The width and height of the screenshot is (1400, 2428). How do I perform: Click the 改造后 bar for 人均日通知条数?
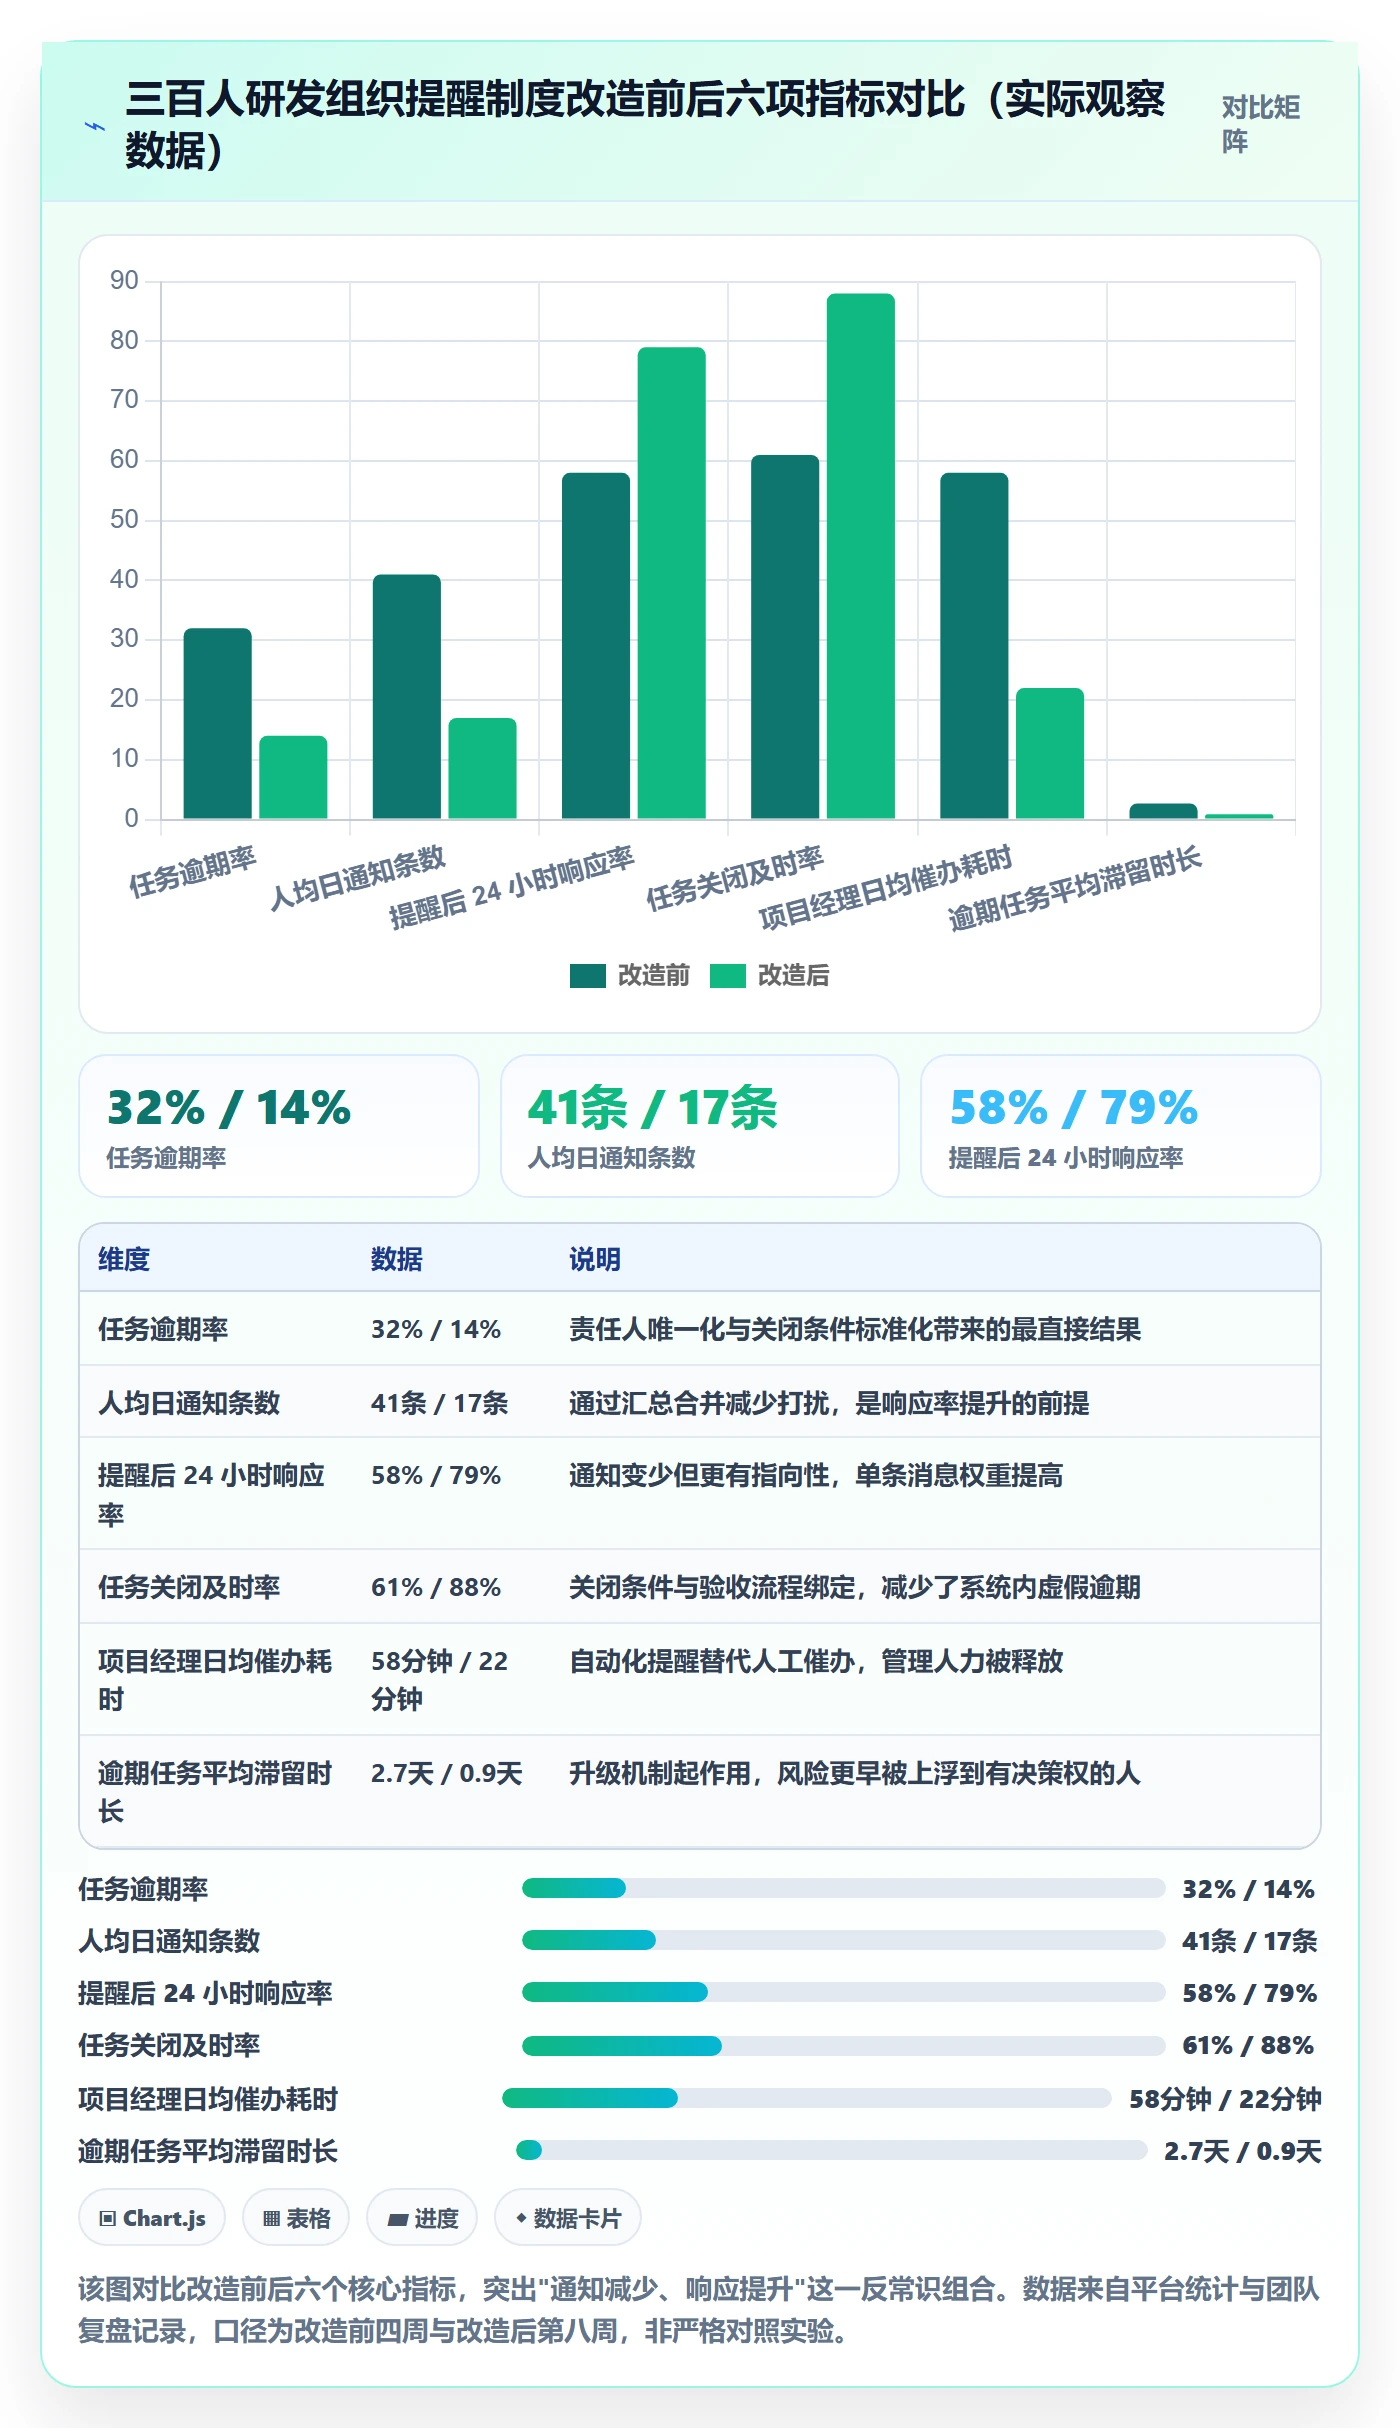[x=482, y=768]
